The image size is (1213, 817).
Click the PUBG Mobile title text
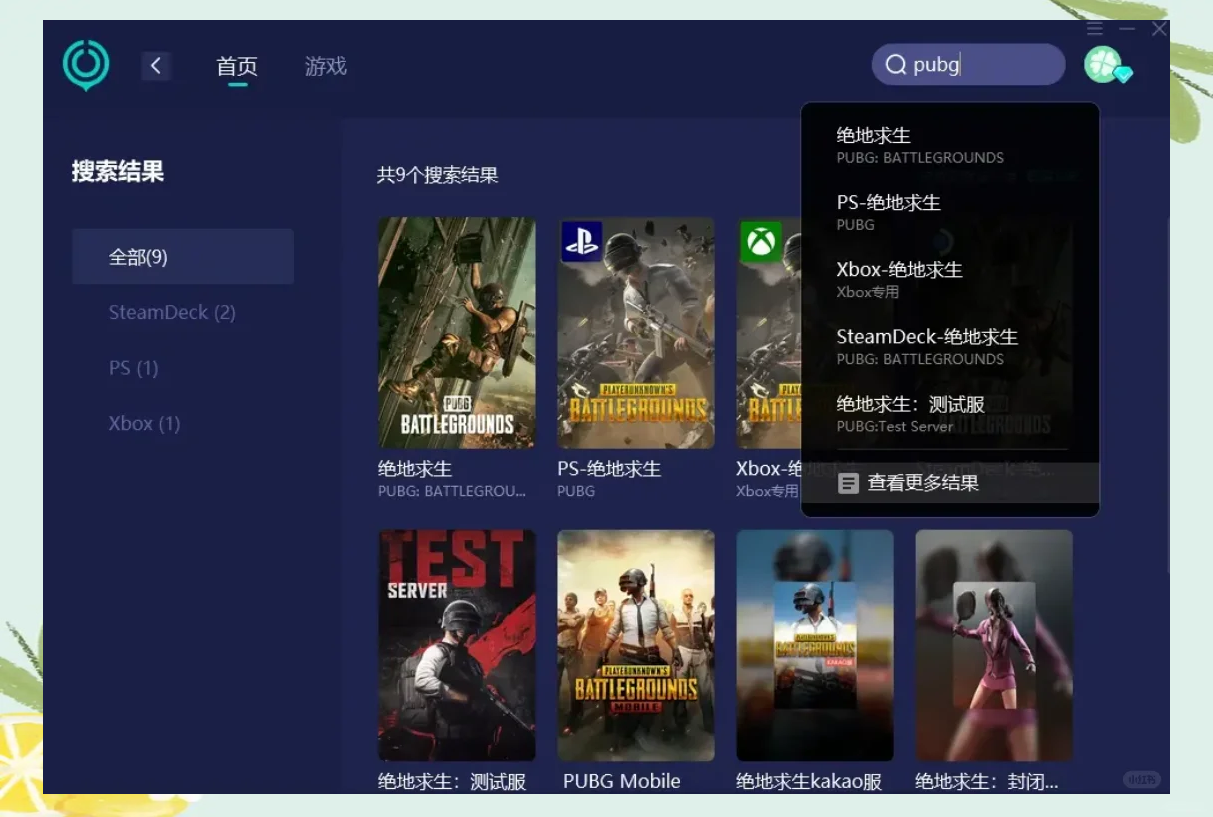pyautogui.click(x=621, y=782)
